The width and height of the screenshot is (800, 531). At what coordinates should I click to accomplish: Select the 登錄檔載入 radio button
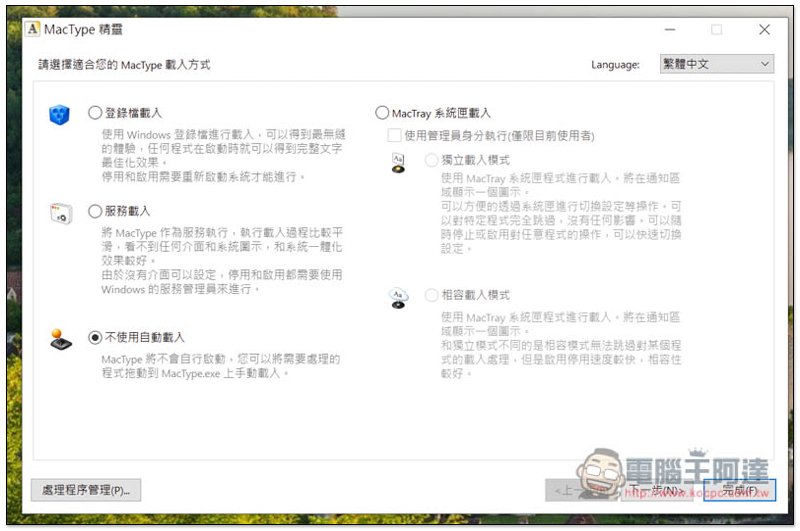click(95, 113)
